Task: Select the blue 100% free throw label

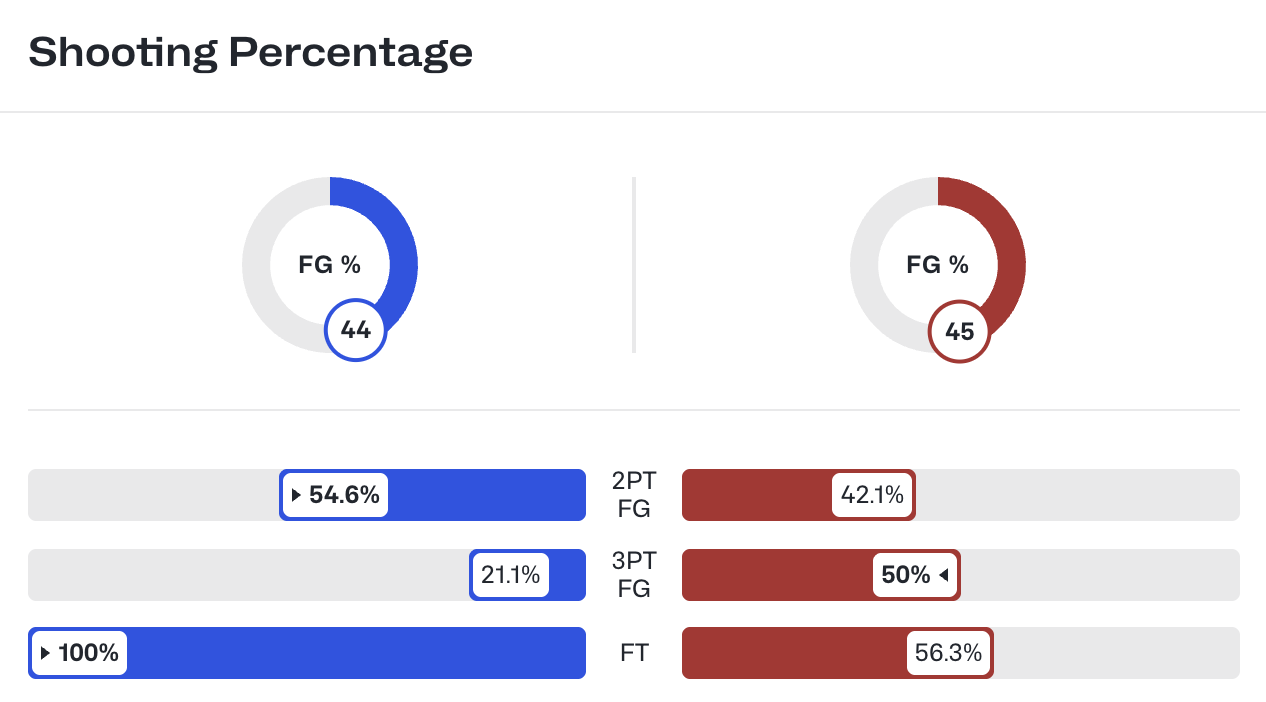Action: (88, 653)
